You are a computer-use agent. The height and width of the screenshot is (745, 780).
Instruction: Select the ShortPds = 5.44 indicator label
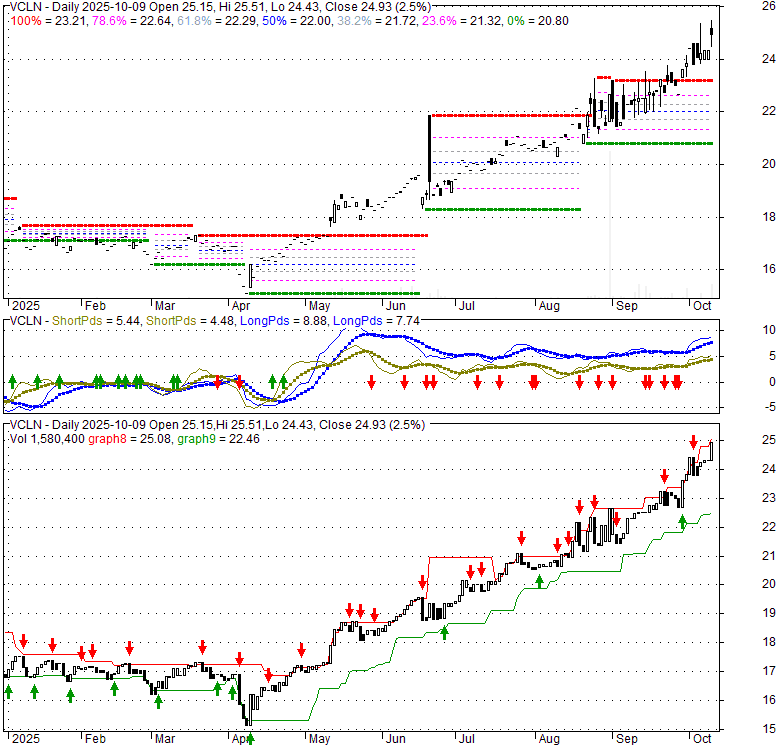(x=96, y=321)
